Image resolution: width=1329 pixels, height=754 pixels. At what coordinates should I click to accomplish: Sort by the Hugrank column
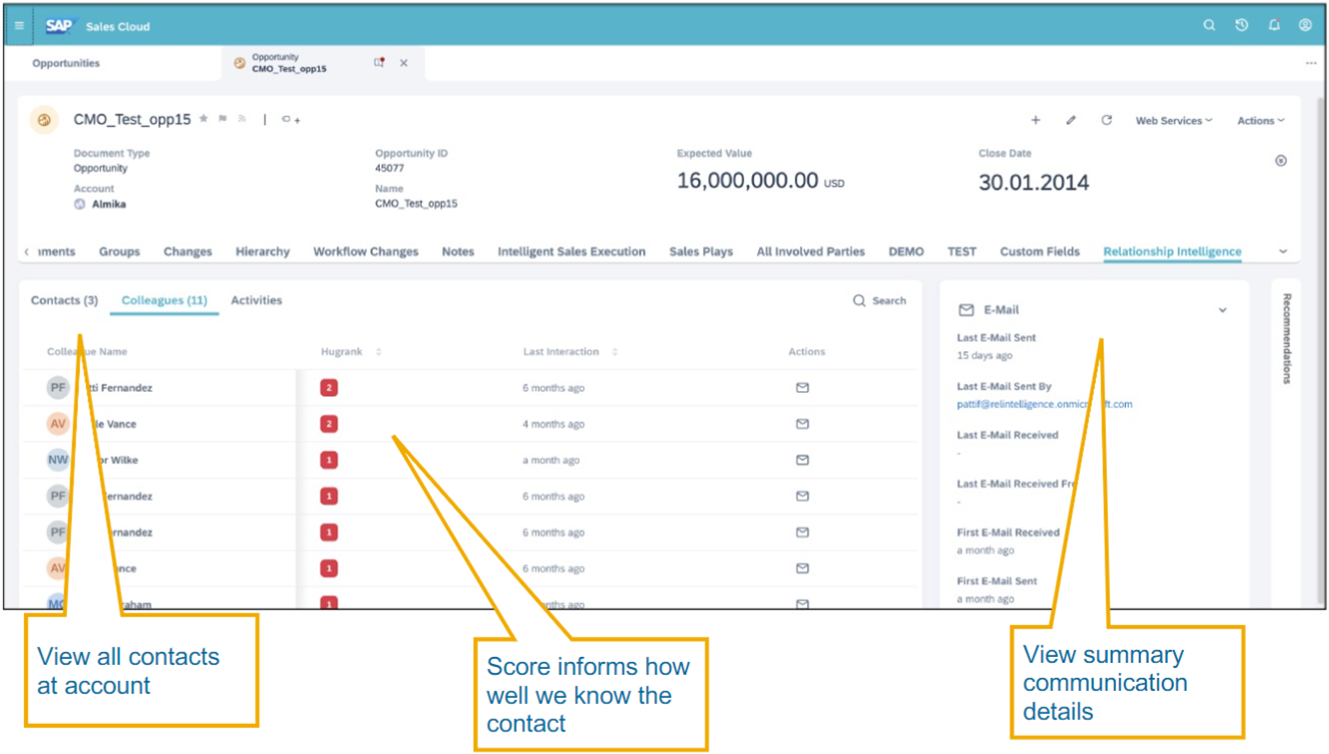pos(351,352)
